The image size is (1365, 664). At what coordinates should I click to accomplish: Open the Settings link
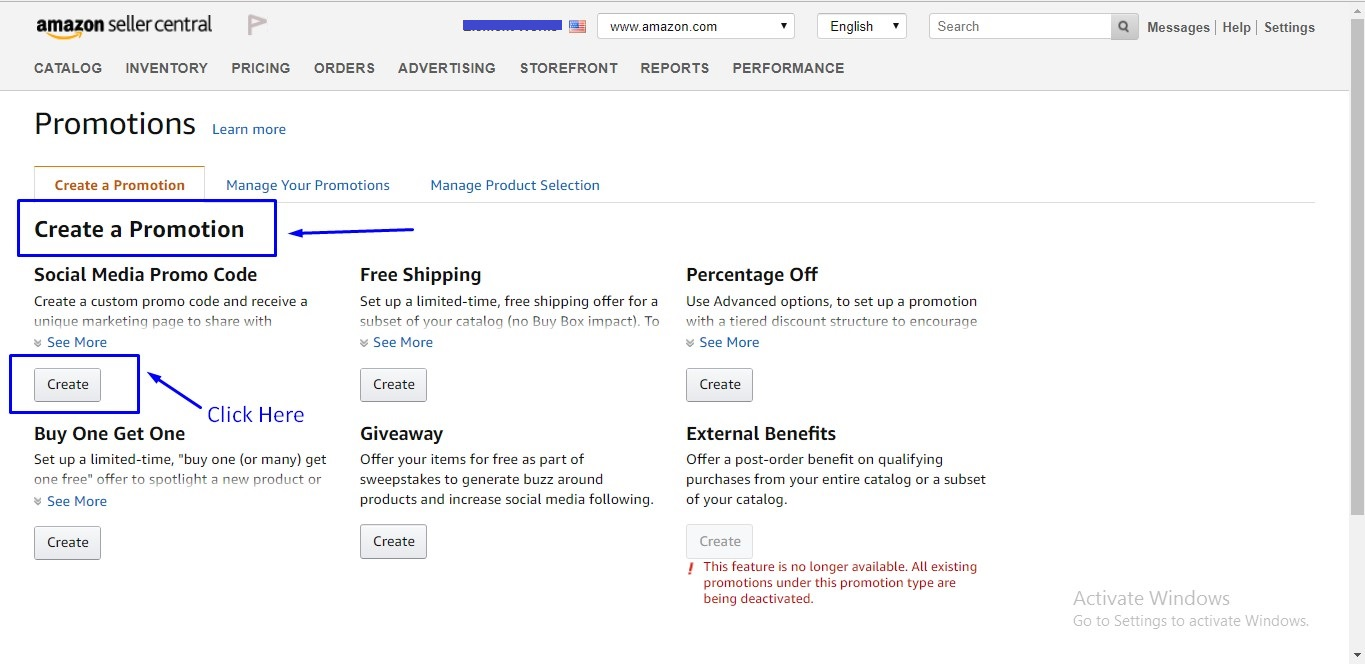[x=1289, y=27]
